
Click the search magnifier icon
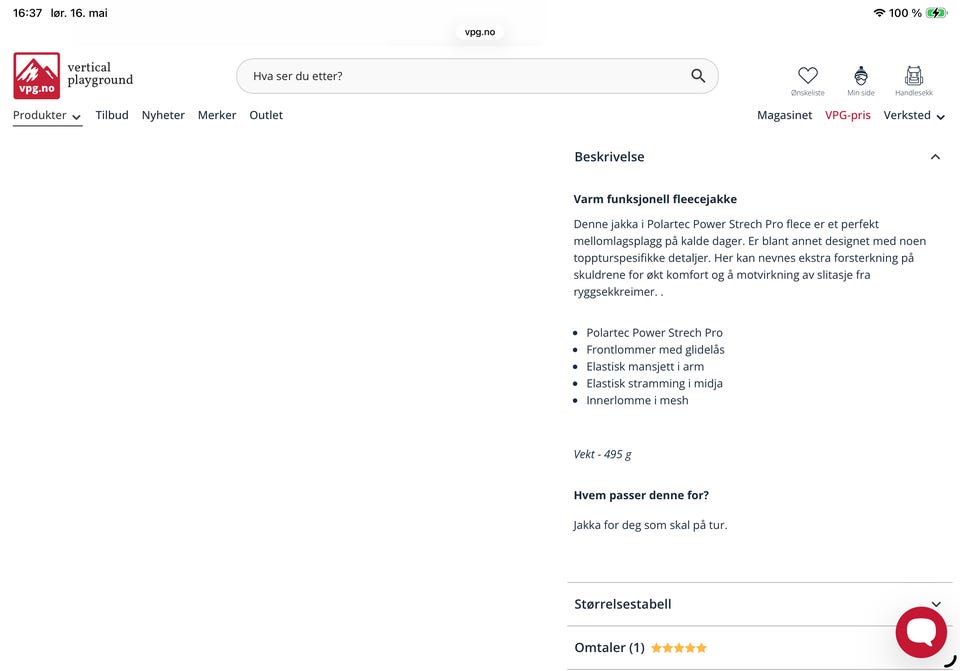click(x=698, y=76)
